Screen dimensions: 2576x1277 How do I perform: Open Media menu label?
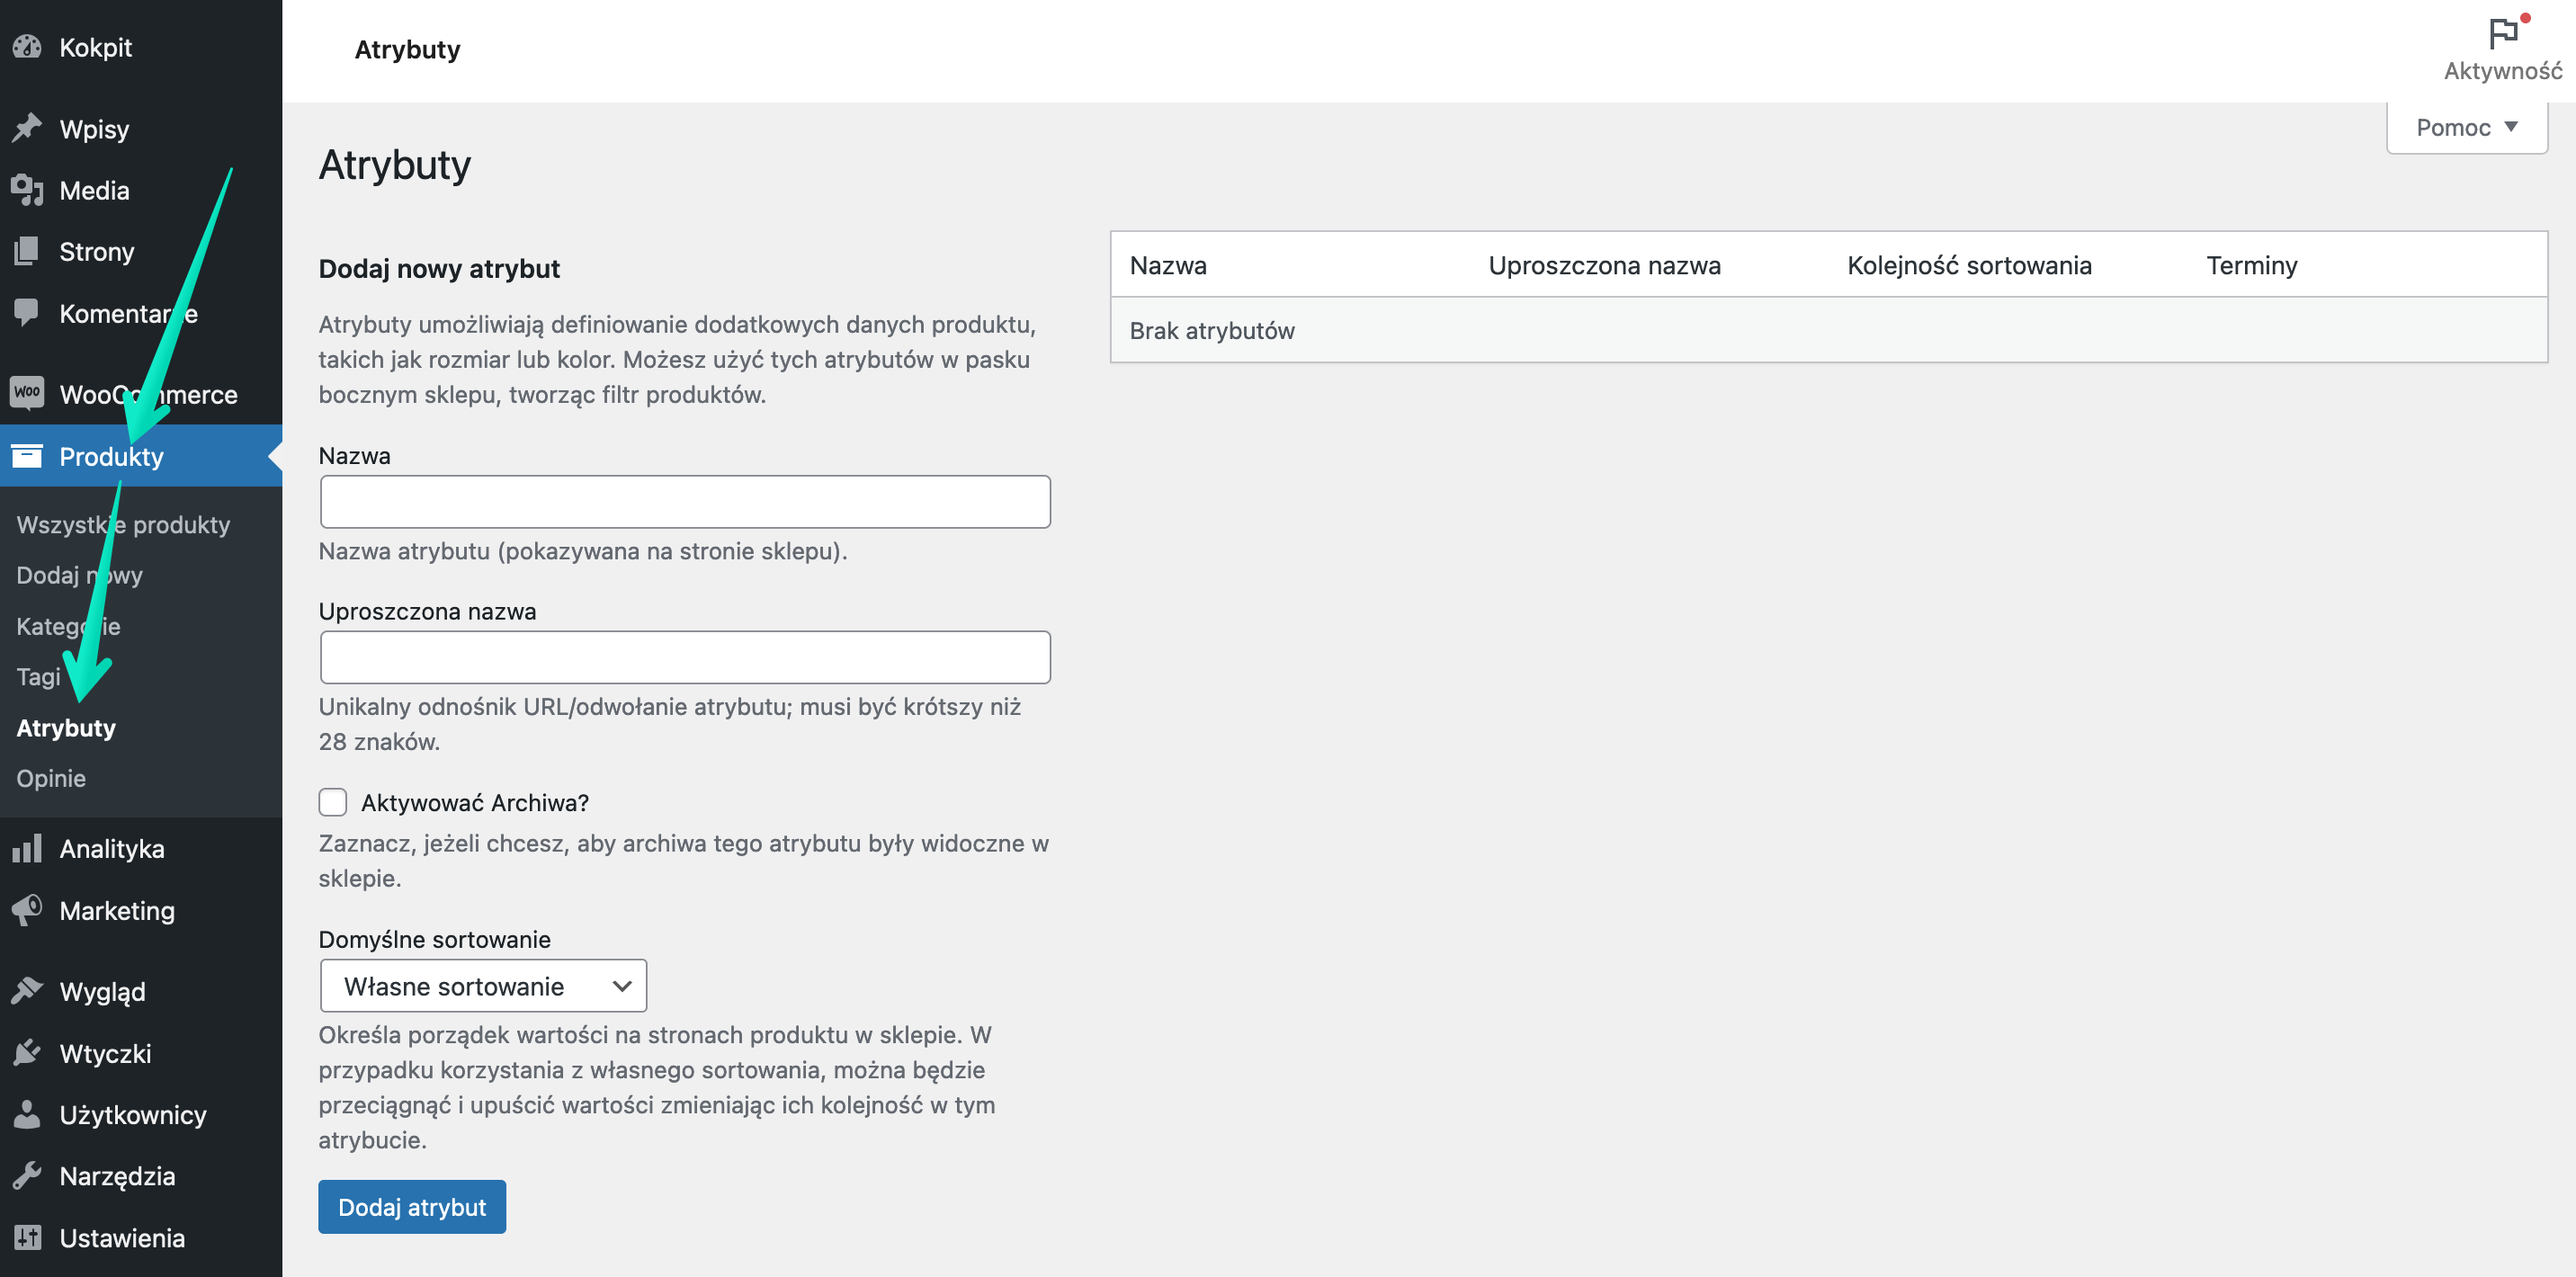point(94,190)
